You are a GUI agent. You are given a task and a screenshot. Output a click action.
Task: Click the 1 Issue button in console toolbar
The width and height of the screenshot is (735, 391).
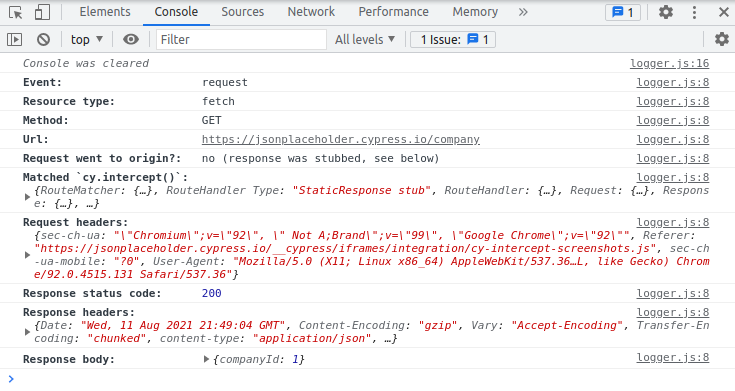(453, 39)
